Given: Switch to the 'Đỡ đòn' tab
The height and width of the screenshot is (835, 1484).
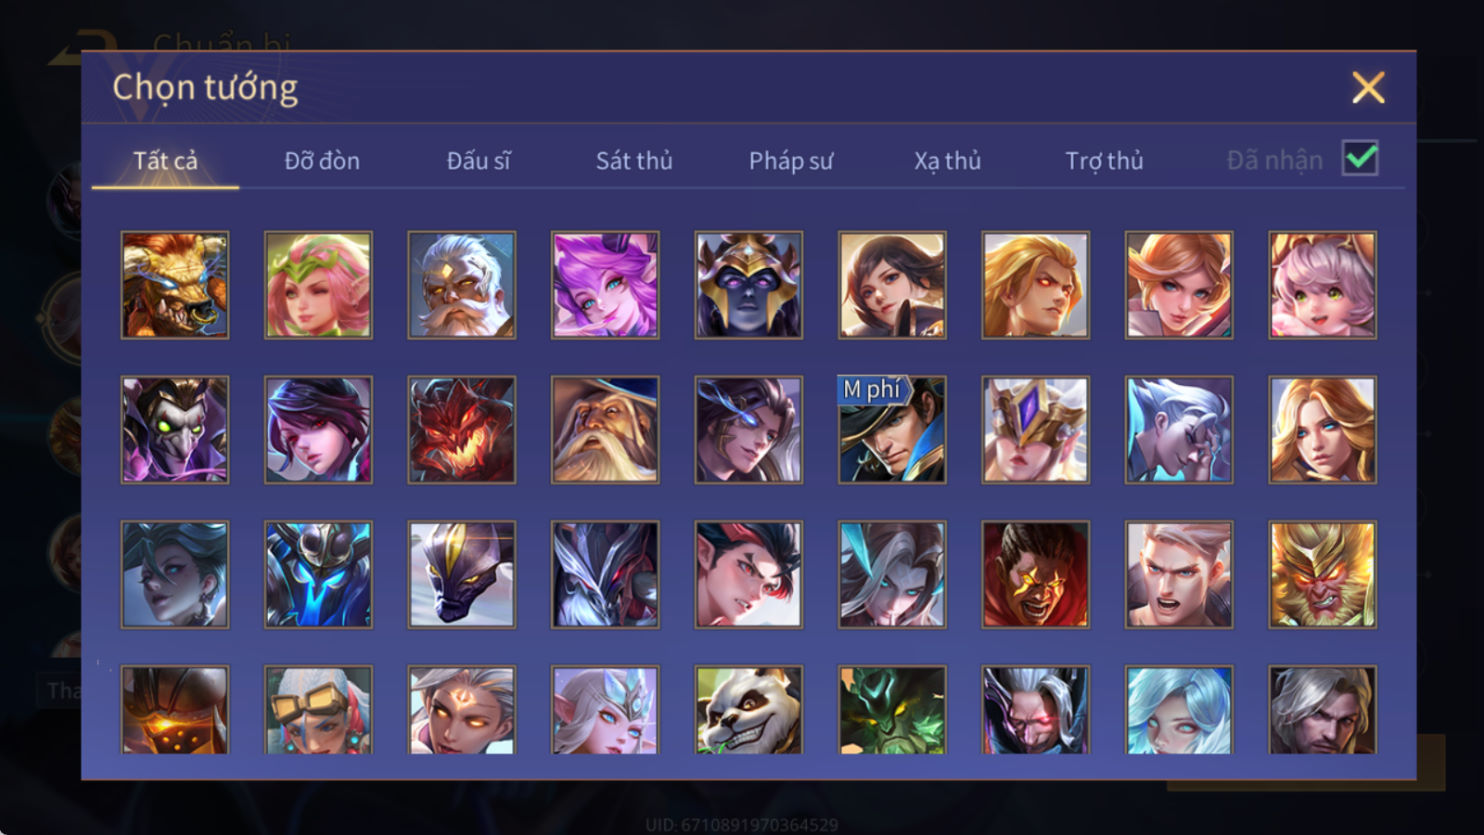Looking at the screenshot, I should coord(322,160).
